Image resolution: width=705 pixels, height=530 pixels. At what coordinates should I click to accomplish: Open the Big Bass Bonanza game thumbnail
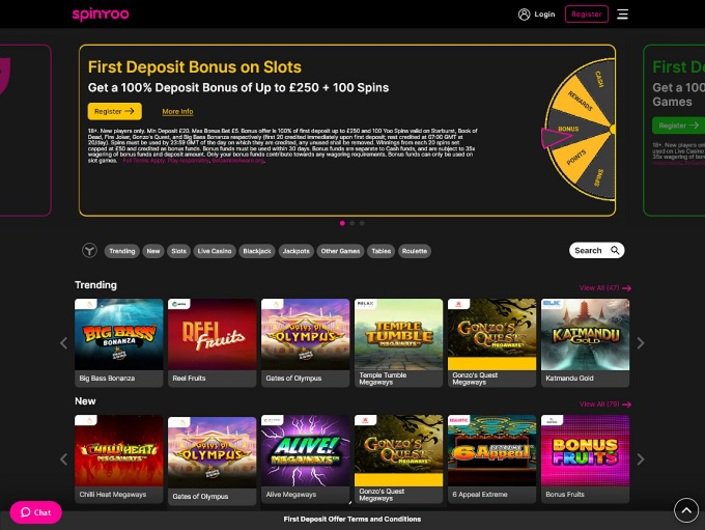click(x=119, y=334)
